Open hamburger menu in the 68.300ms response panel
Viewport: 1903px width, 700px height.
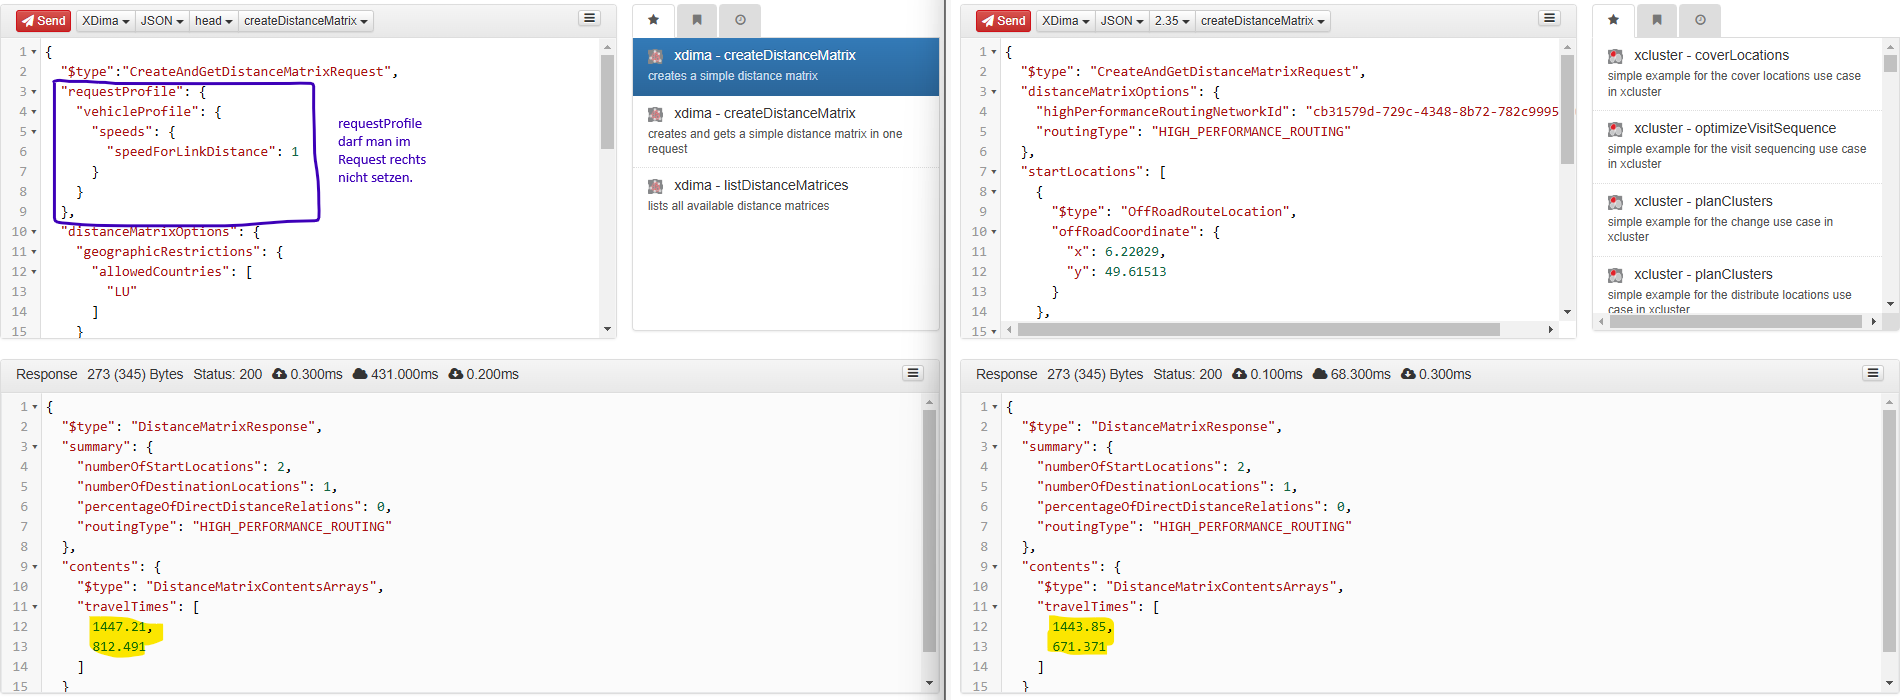1873,373
